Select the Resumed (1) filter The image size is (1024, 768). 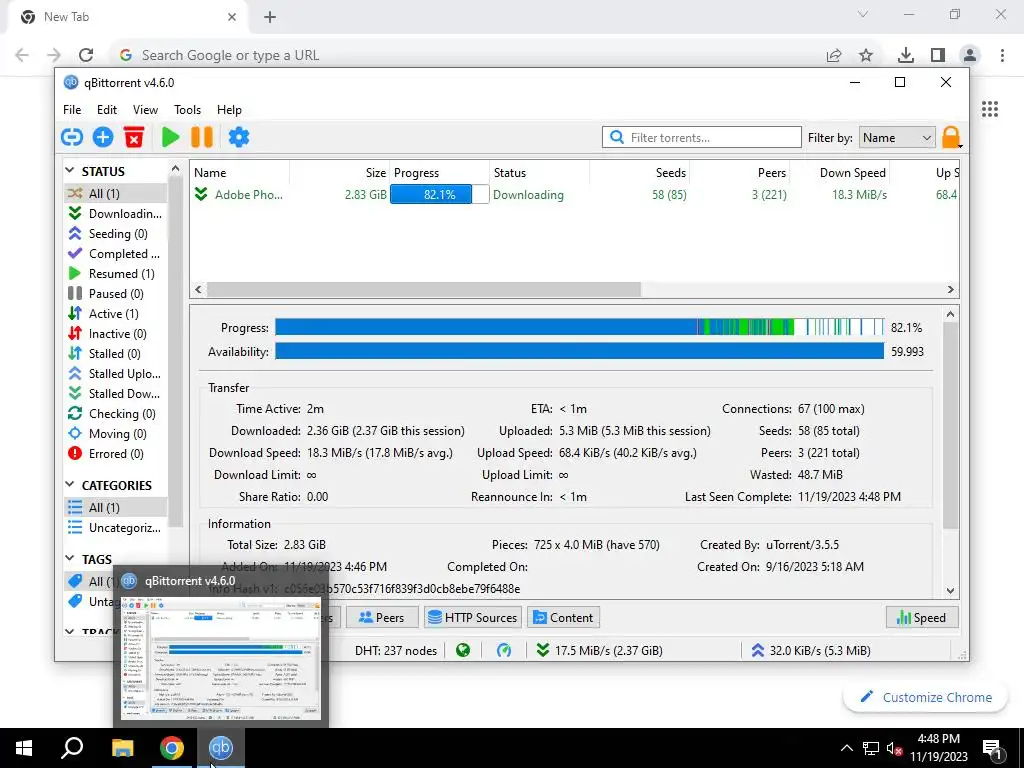[x=116, y=274]
